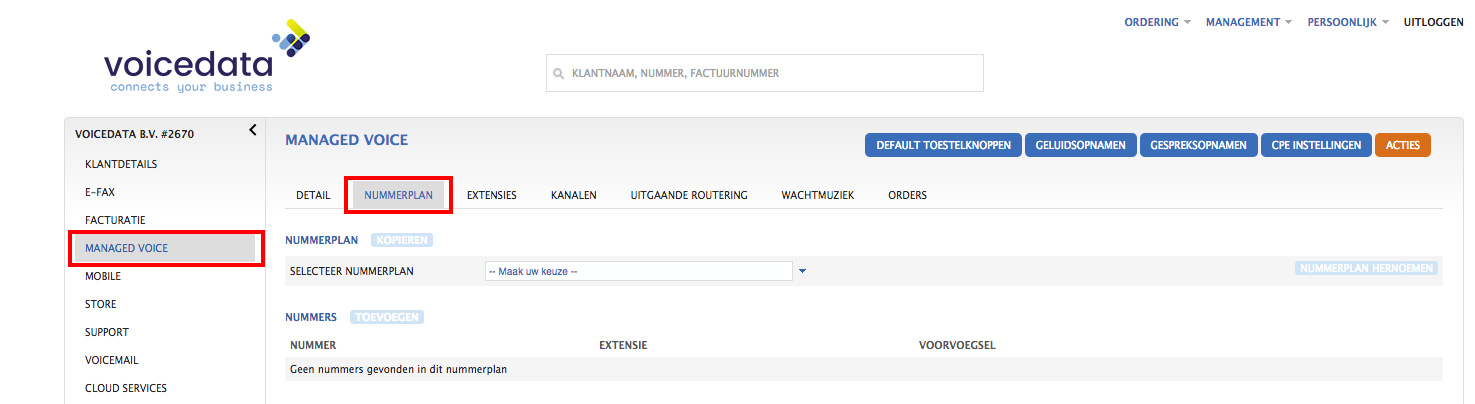
Task: Click the Kopieren button next to Nummerplan
Action: tap(402, 241)
